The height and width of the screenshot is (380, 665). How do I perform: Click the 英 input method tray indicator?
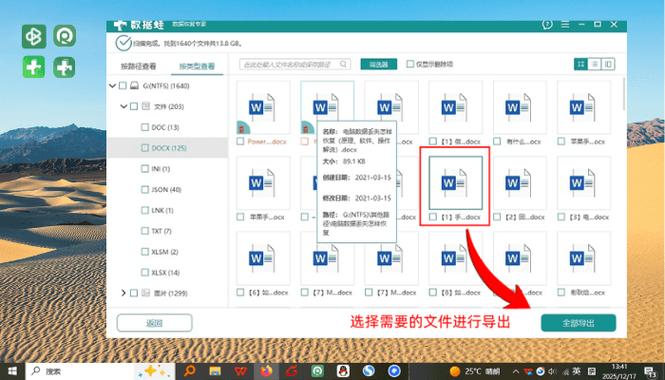pos(577,372)
